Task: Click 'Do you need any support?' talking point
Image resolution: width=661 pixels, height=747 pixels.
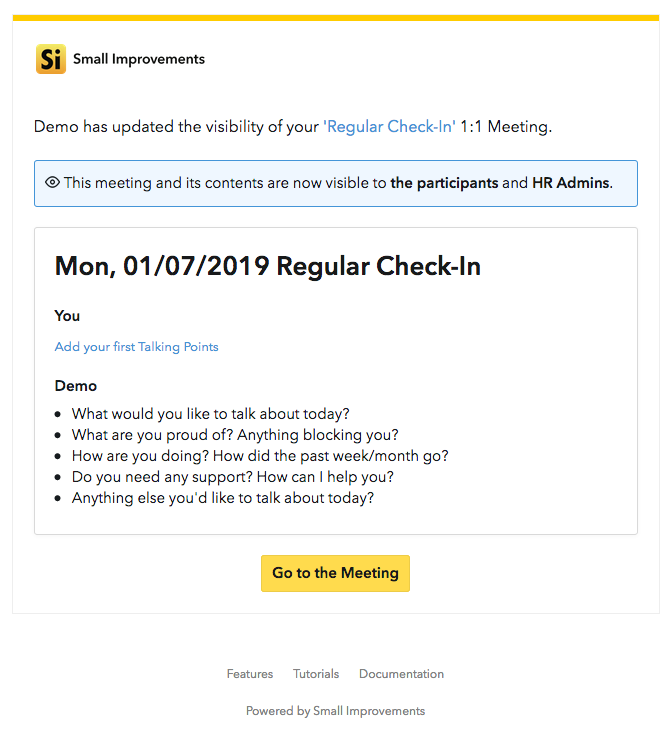Action: pos(233,476)
